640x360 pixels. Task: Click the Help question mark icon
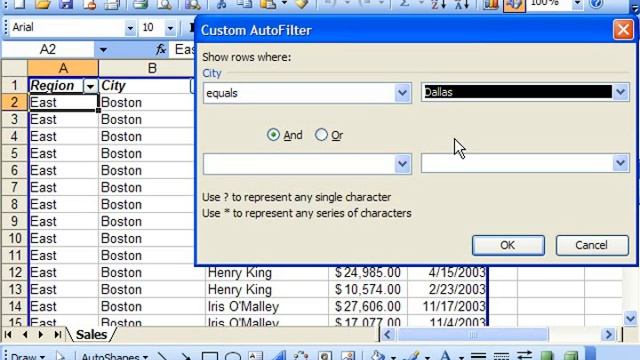[596, 4]
